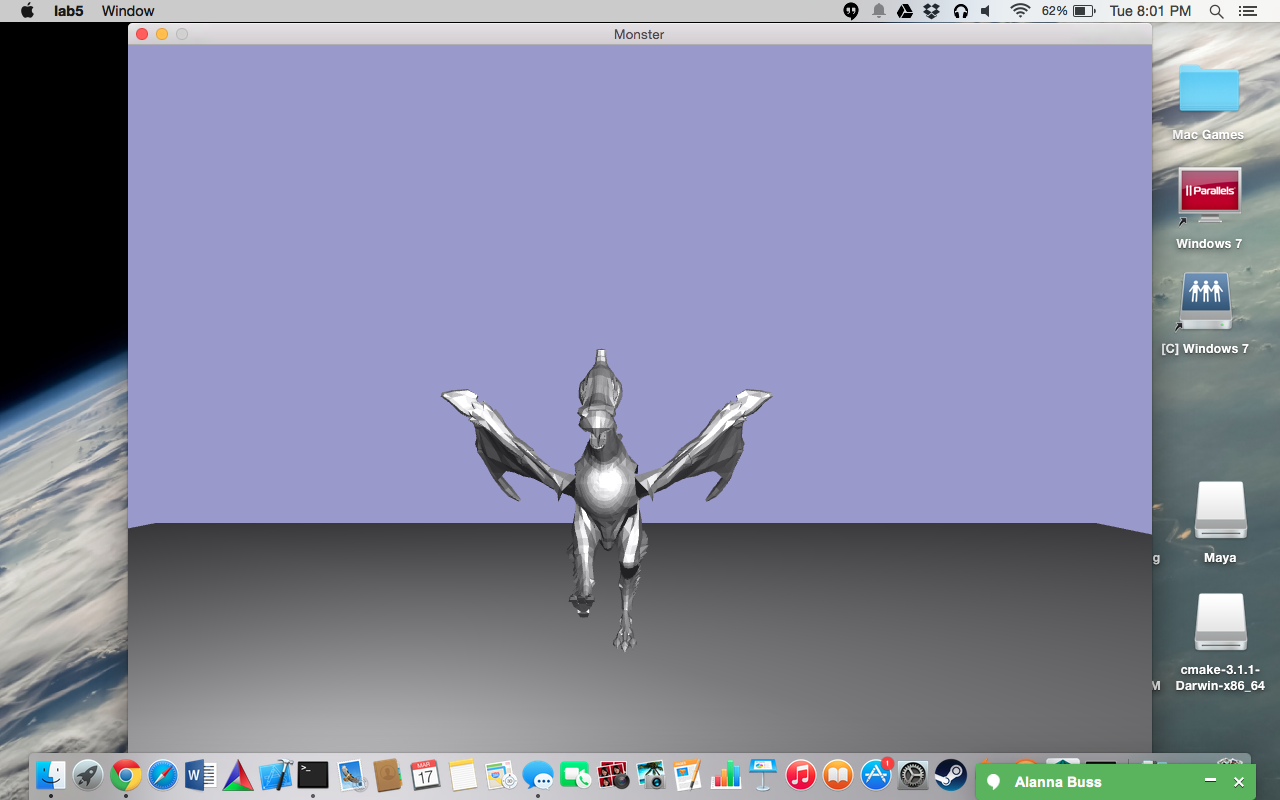Open Pages icon in dock
Screen dimensions: 1280x800
click(x=688, y=775)
